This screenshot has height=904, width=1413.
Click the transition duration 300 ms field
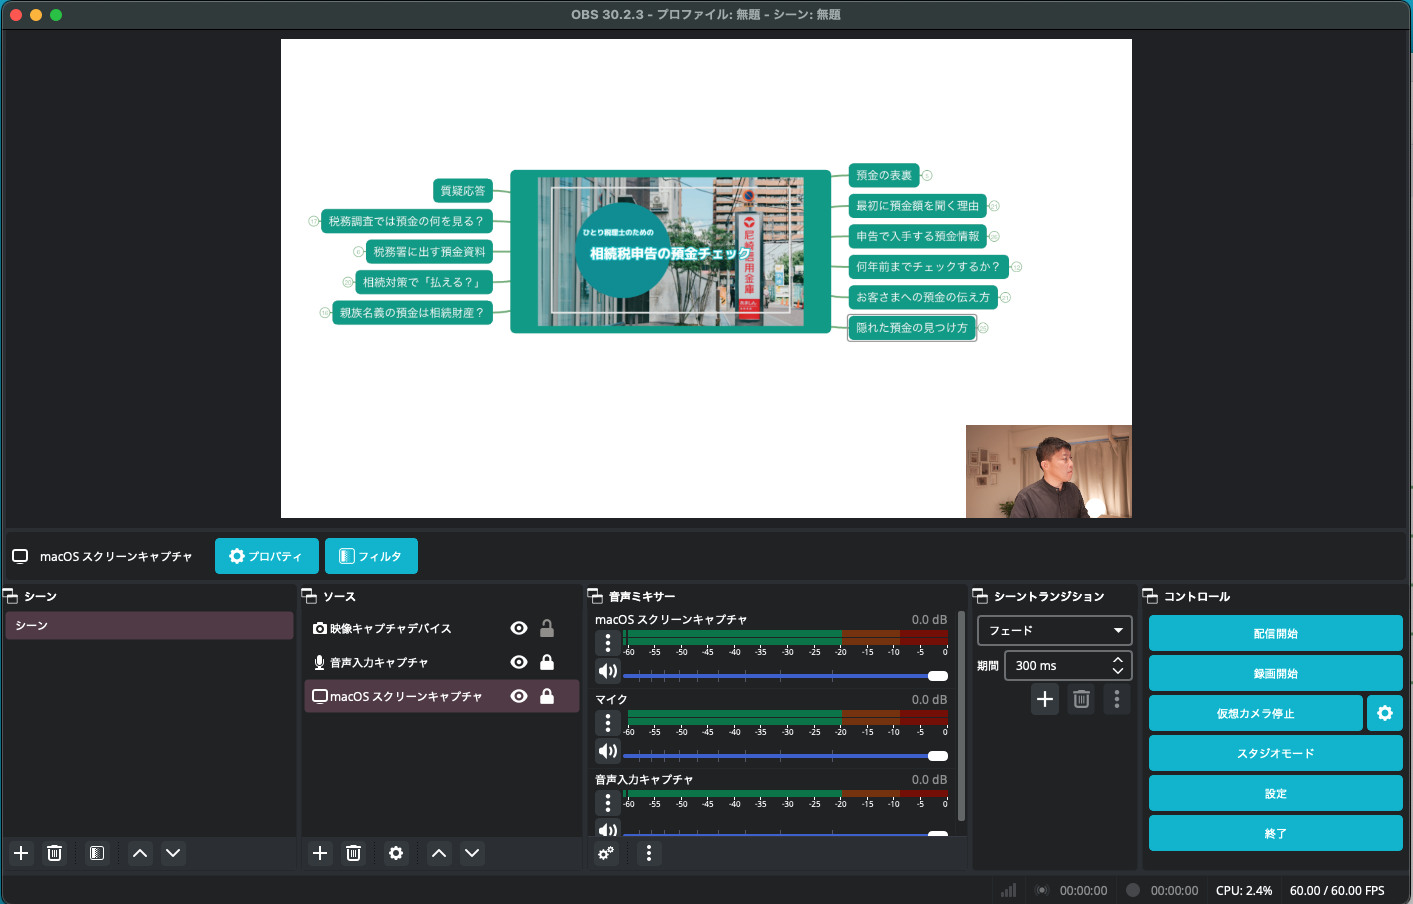tap(1058, 666)
